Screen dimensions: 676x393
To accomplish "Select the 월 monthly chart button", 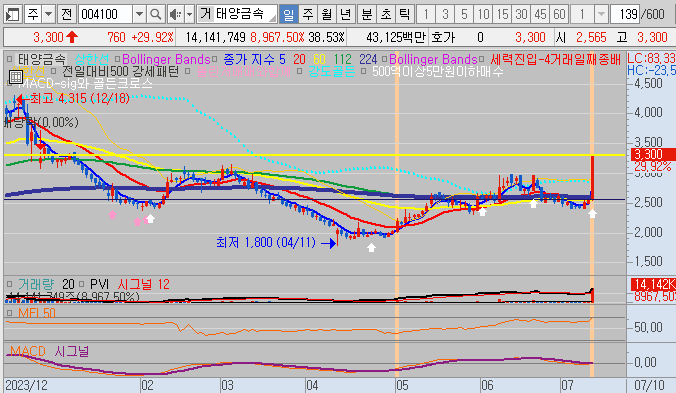I will (326, 15).
